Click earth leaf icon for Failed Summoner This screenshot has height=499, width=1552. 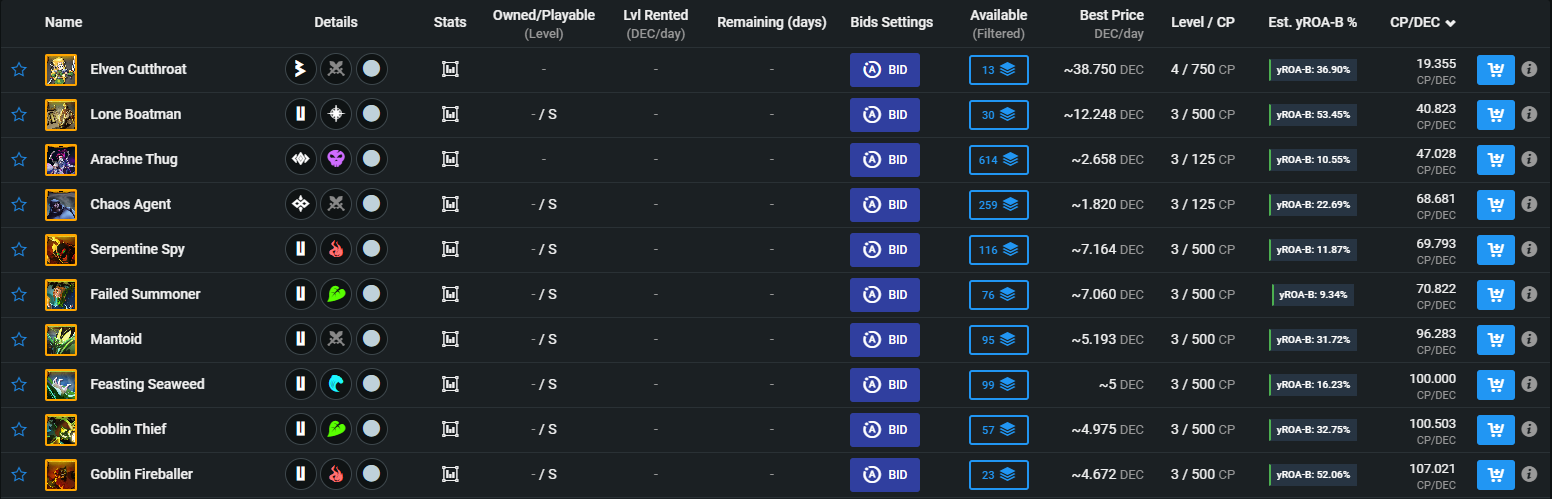pyautogui.click(x=336, y=295)
